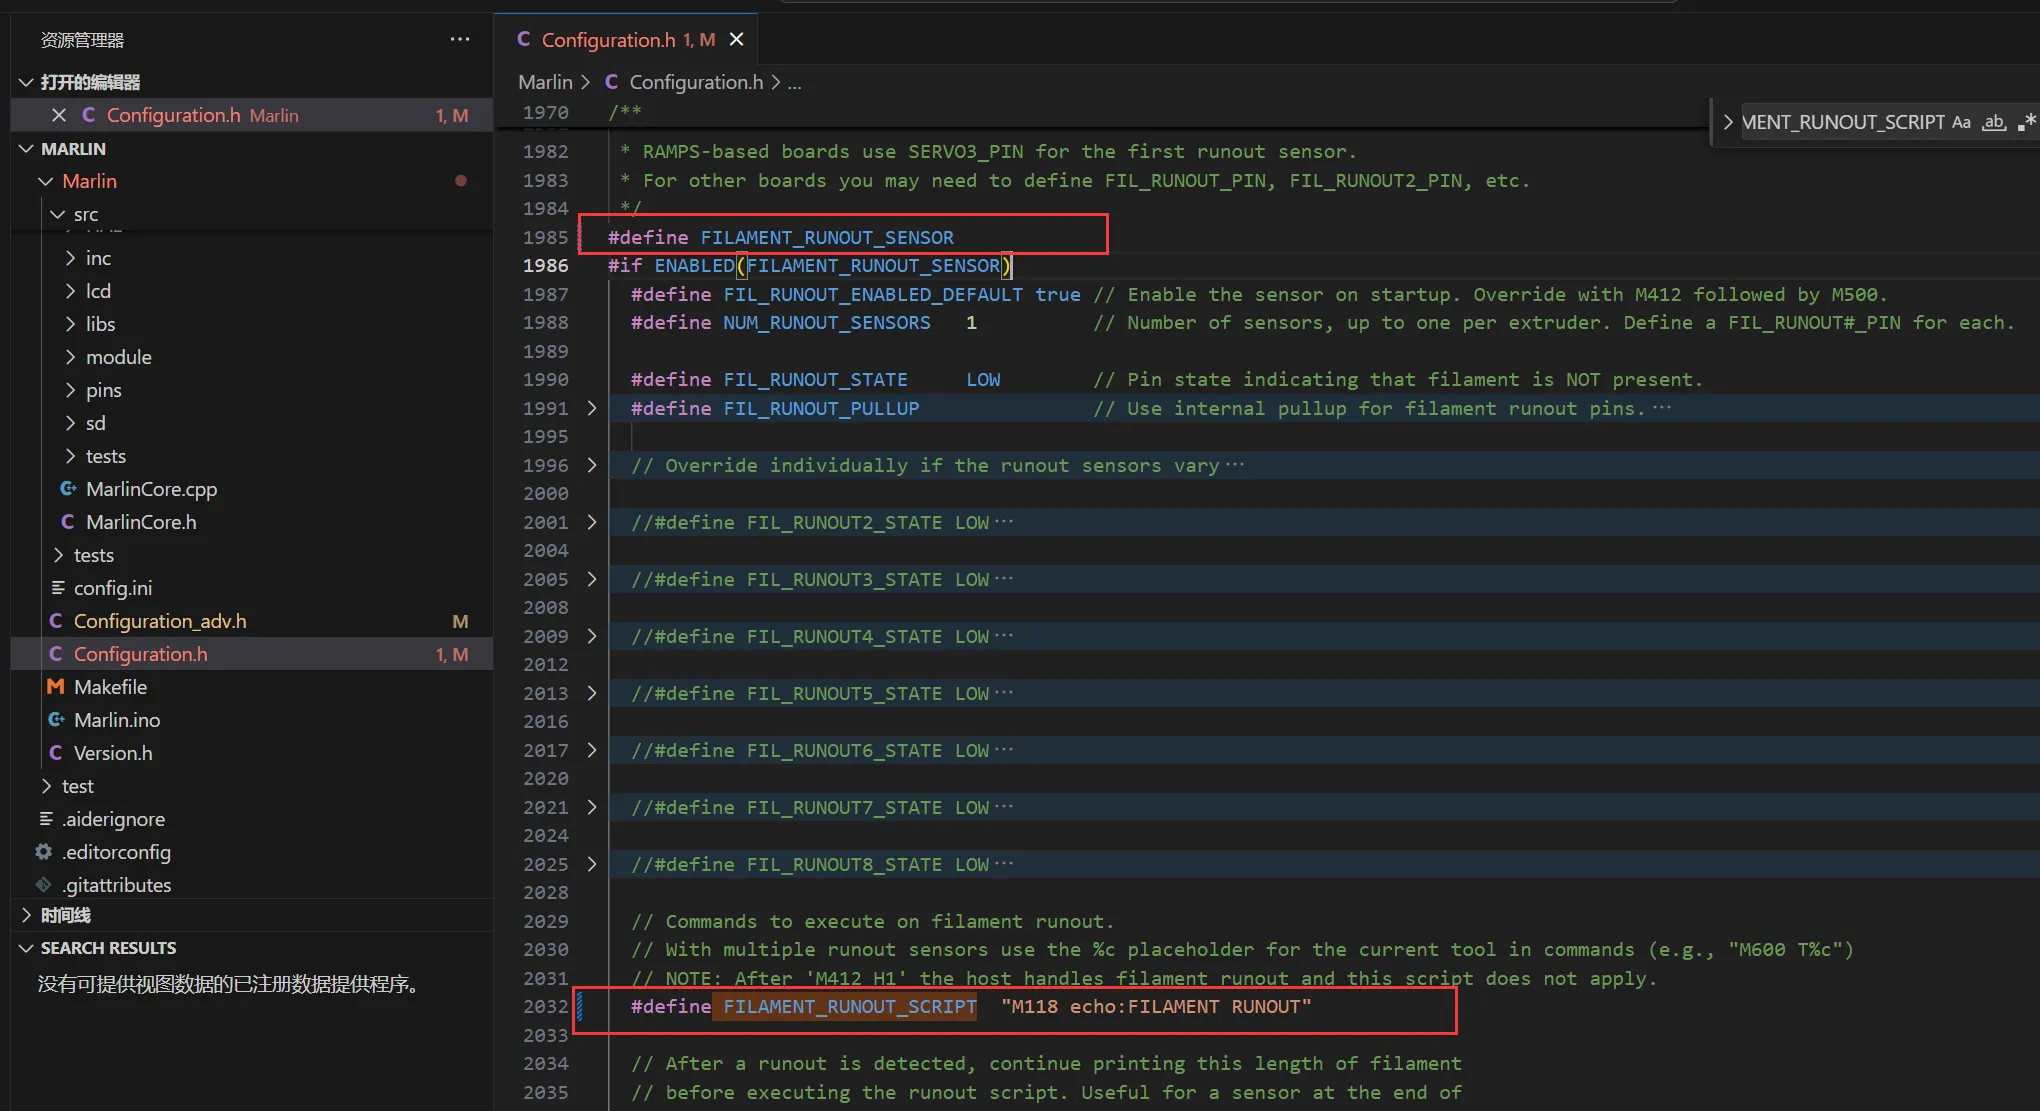
Task: Unfold code at line 1991 FIL_RUNOUT_PULLUP
Action: [x=592, y=408]
